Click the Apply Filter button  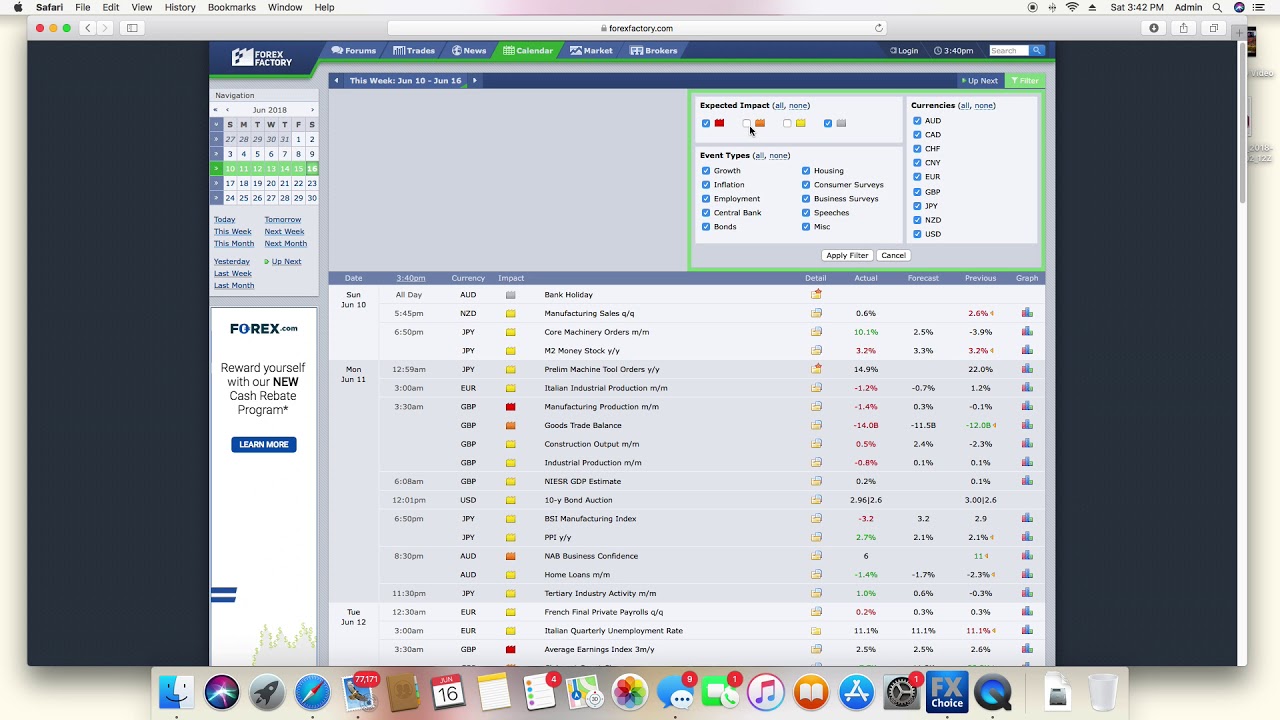click(847, 256)
